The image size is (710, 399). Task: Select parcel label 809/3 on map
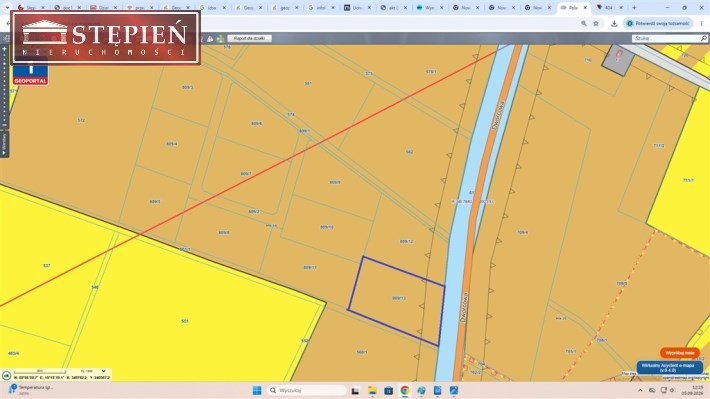(x=187, y=87)
